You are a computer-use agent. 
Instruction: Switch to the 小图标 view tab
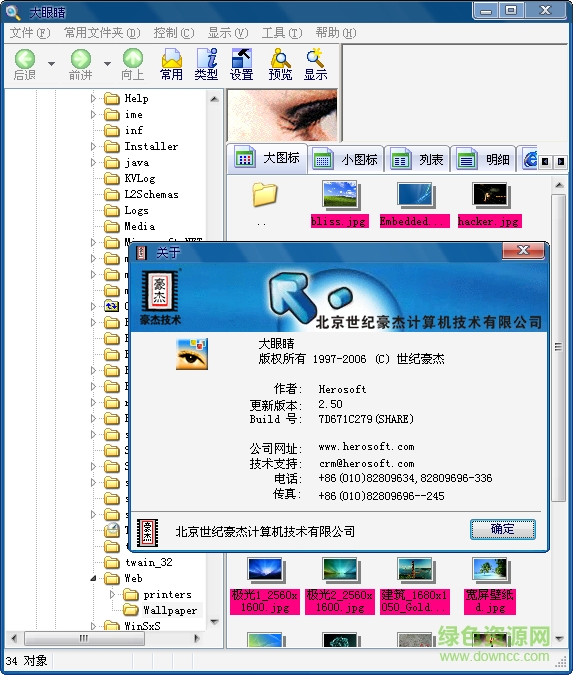point(345,160)
